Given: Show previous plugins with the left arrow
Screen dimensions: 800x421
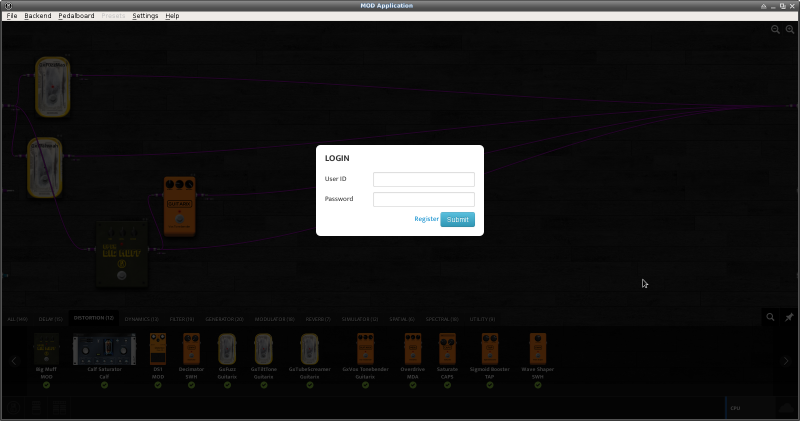Looking at the screenshot, I should pyautogui.click(x=14, y=361).
